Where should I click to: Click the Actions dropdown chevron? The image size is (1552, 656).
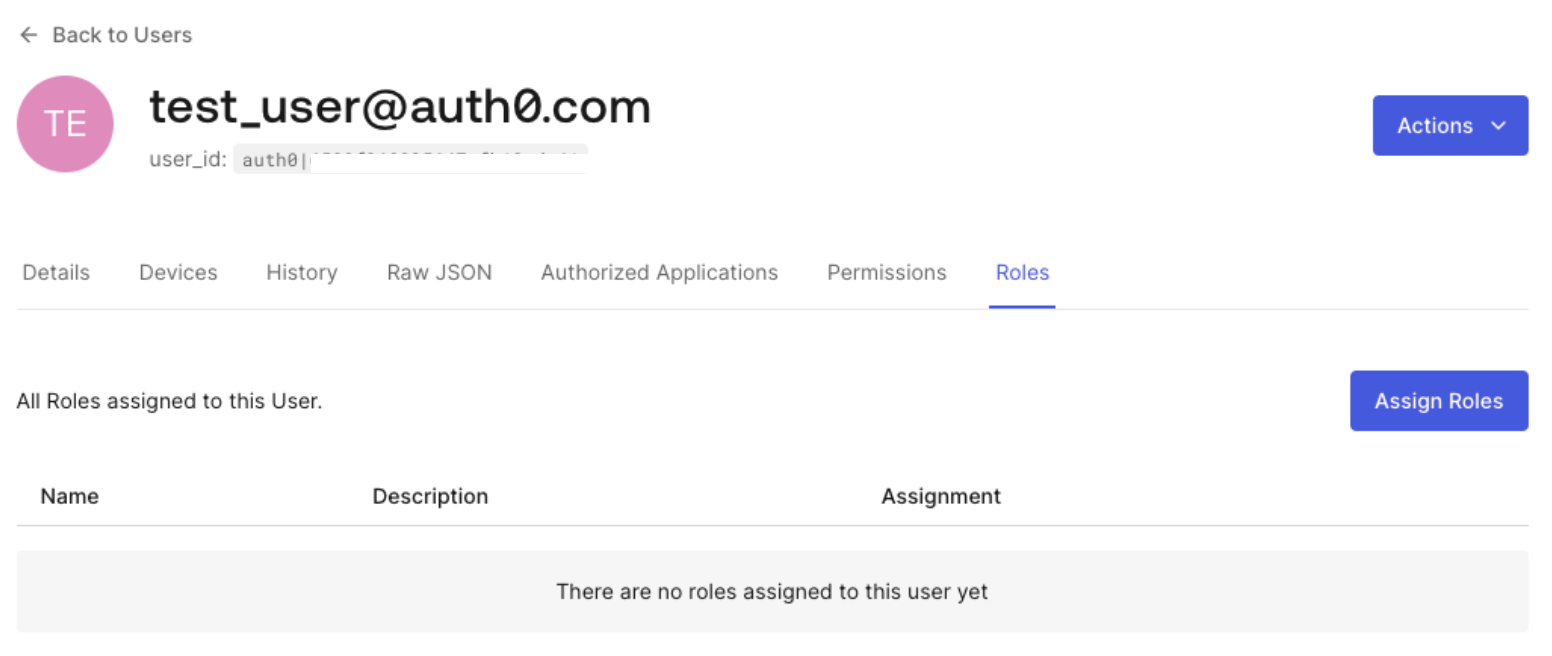(1498, 125)
